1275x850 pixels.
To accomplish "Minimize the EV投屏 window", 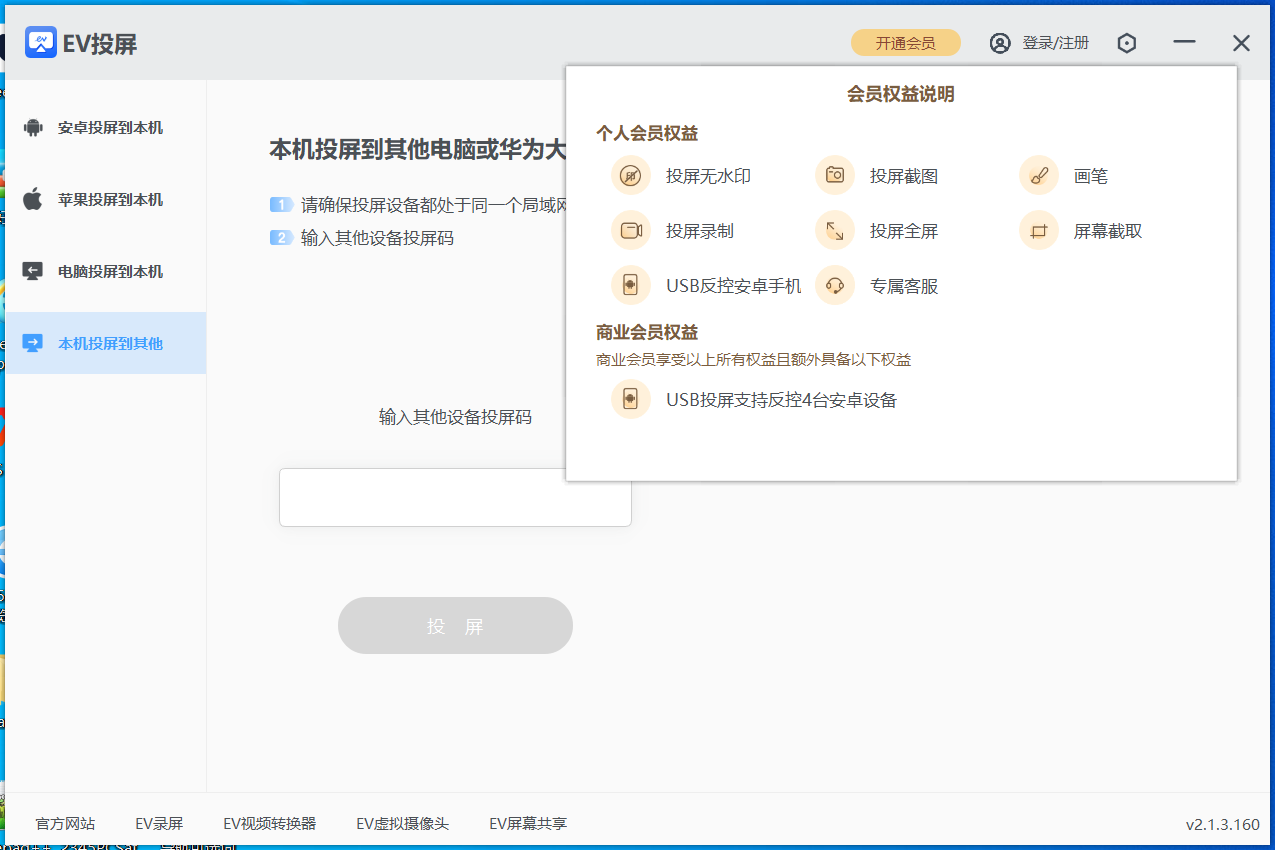I will [x=1185, y=43].
